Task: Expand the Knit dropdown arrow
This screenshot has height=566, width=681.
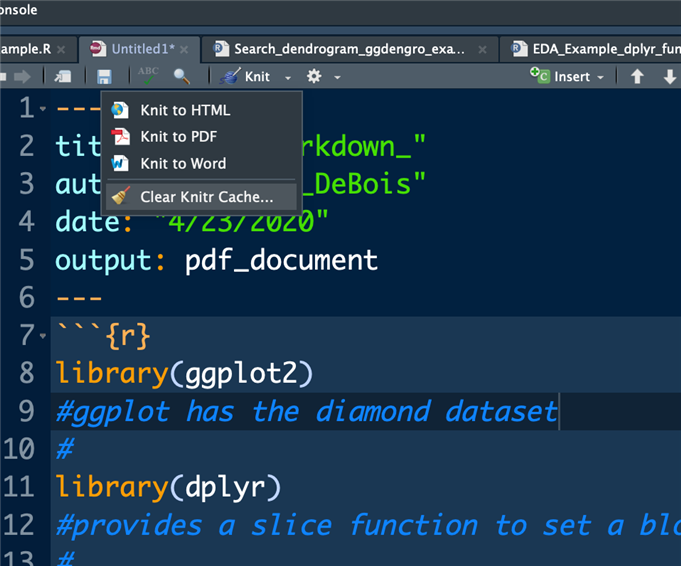Action: pos(288,78)
